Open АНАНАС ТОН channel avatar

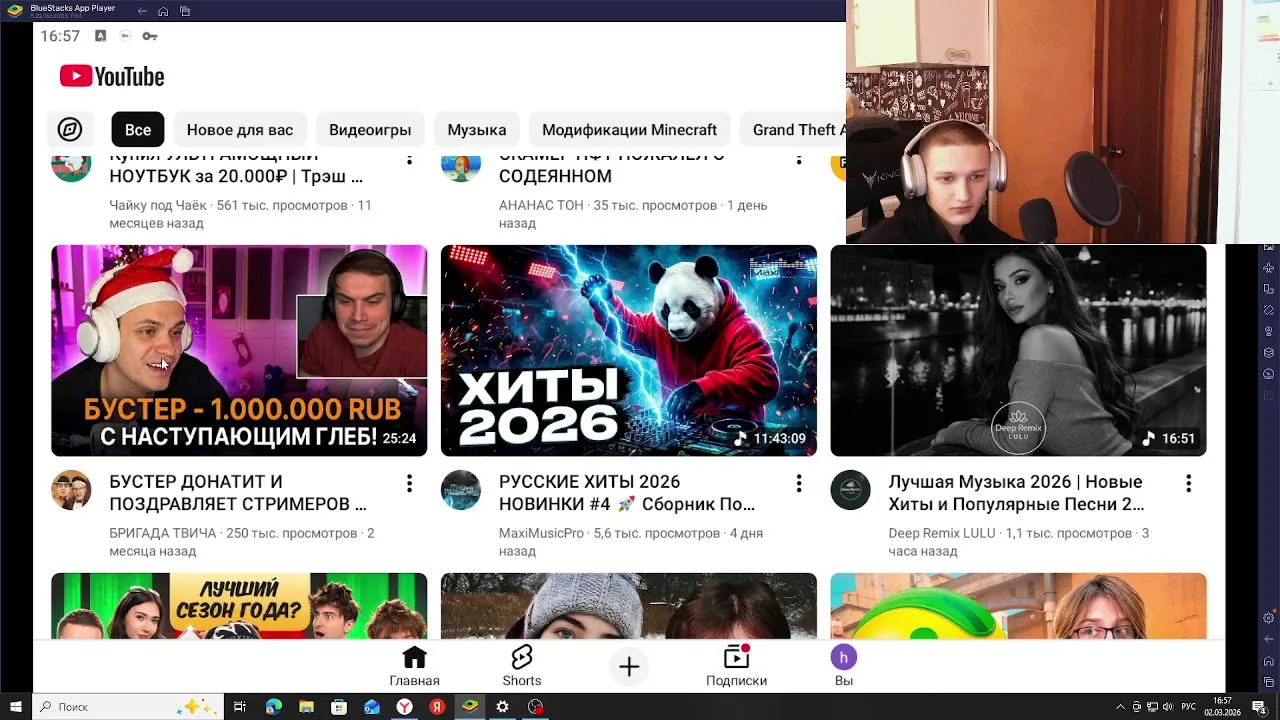click(x=460, y=168)
